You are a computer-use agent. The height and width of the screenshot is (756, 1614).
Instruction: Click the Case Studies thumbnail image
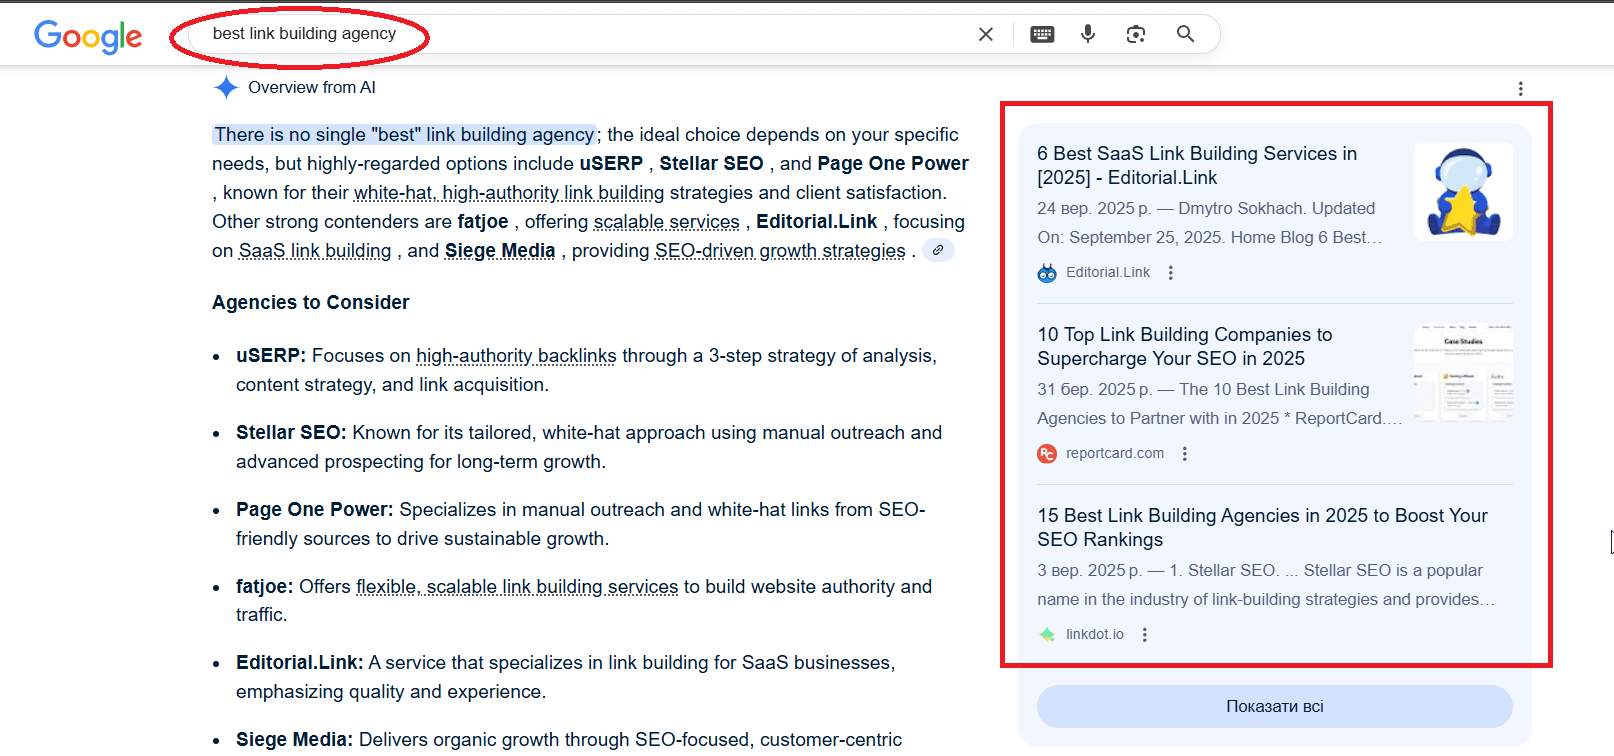tap(1462, 372)
